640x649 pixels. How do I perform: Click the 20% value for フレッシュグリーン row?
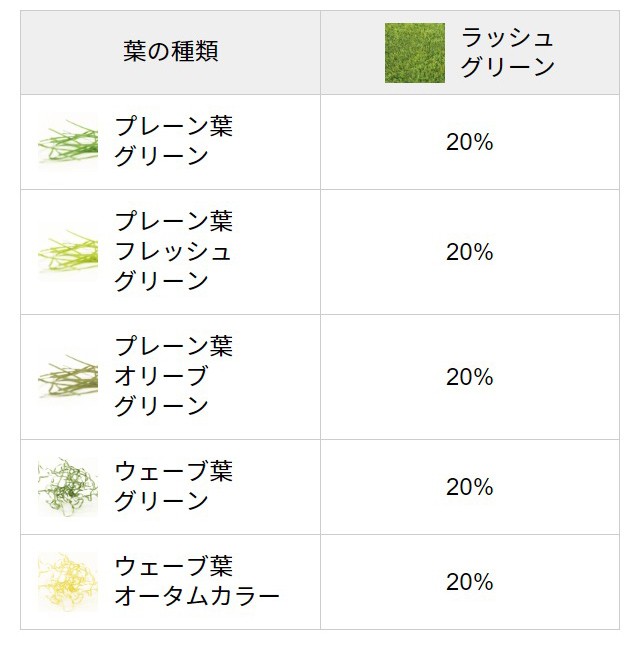click(x=470, y=252)
